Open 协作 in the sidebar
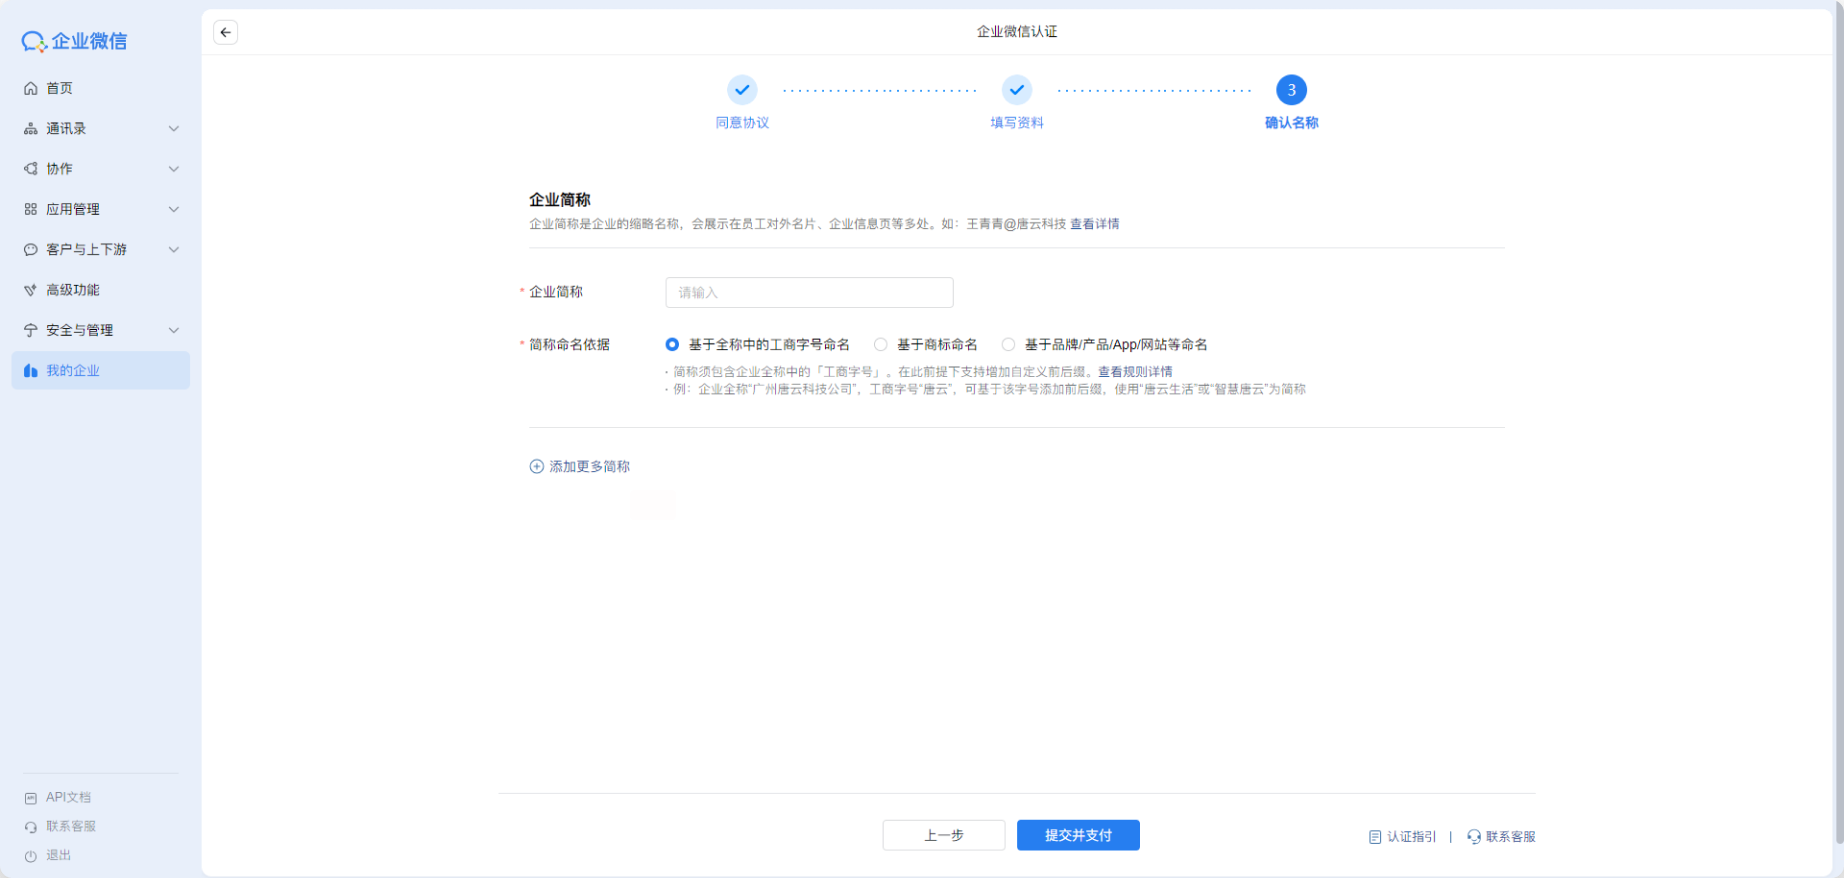This screenshot has height=878, width=1844. point(101,169)
